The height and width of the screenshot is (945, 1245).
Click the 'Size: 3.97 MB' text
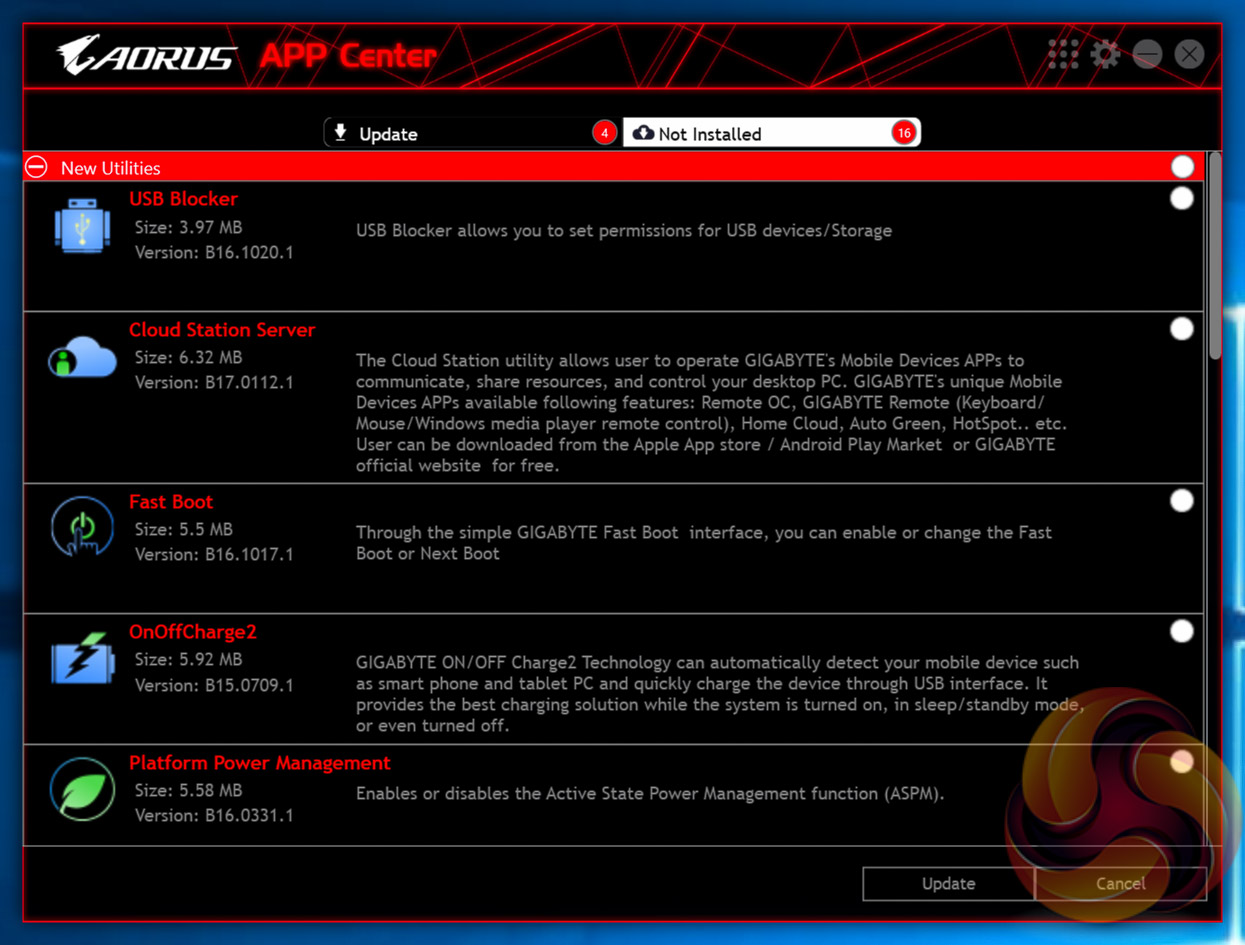point(188,228)
